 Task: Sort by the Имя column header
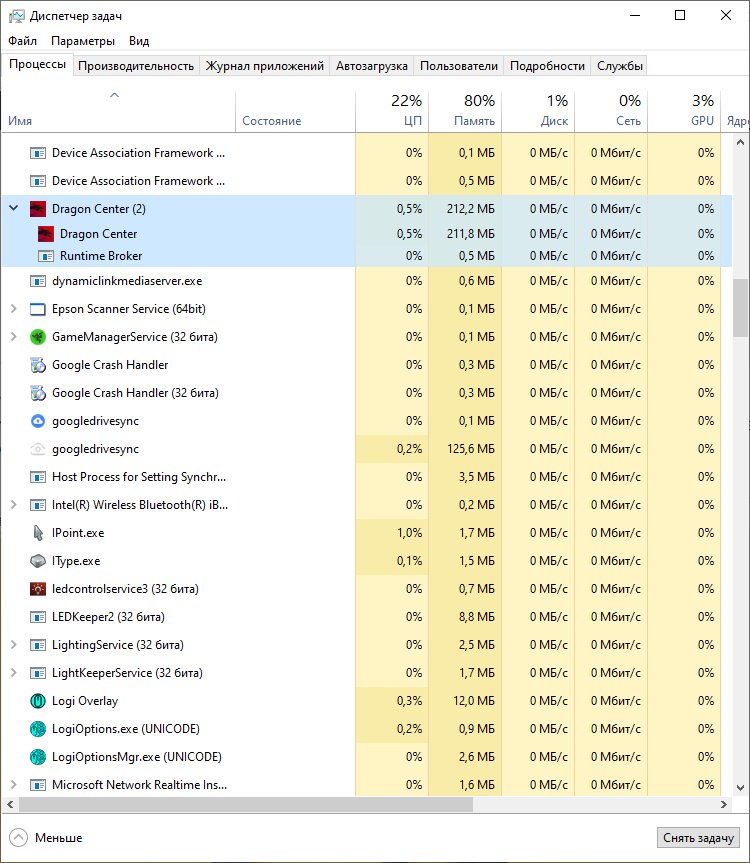pos(118,111)
